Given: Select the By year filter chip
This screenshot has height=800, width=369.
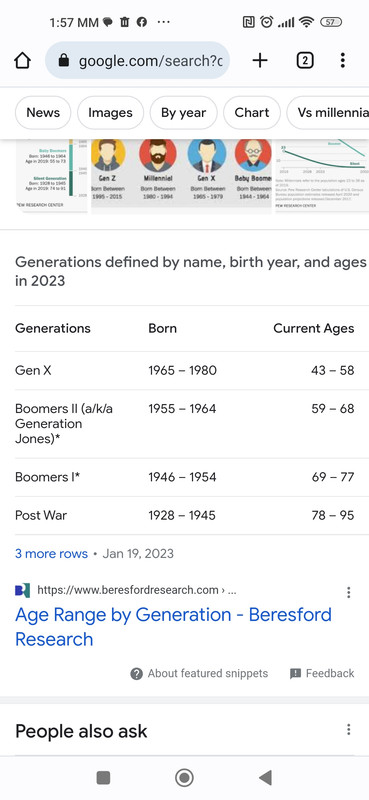Looking at the screenshot, I should pos(184,113).
